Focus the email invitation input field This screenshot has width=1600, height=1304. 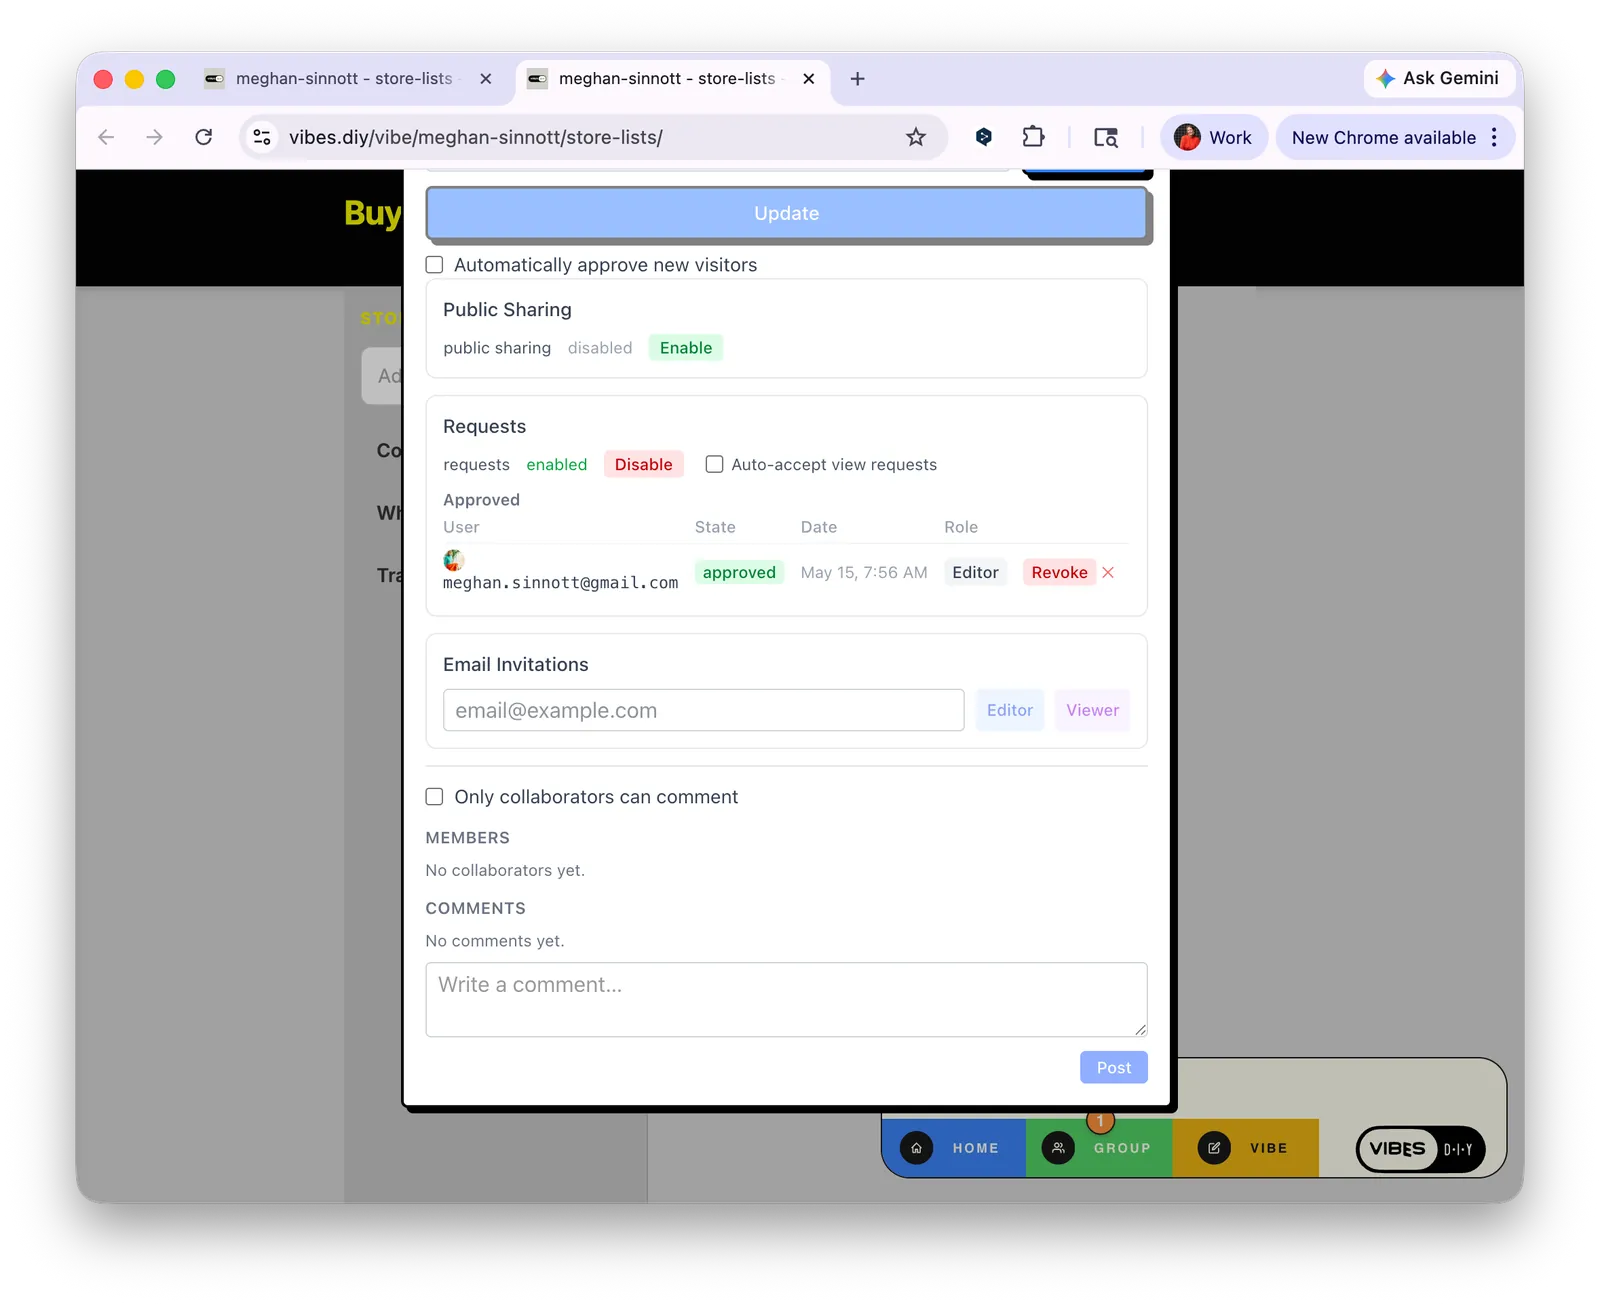click(x=704, y=710)
